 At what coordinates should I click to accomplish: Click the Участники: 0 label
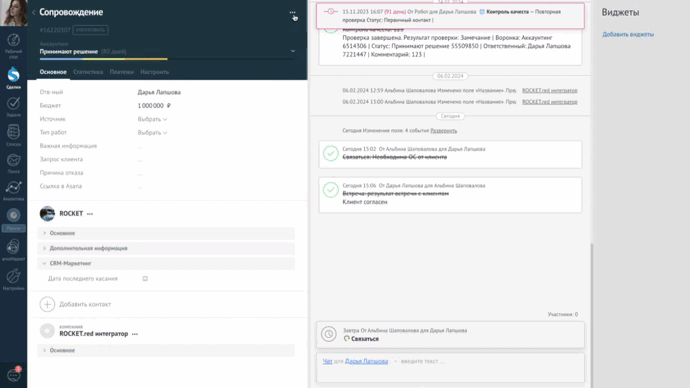click(x=562, y=314)
